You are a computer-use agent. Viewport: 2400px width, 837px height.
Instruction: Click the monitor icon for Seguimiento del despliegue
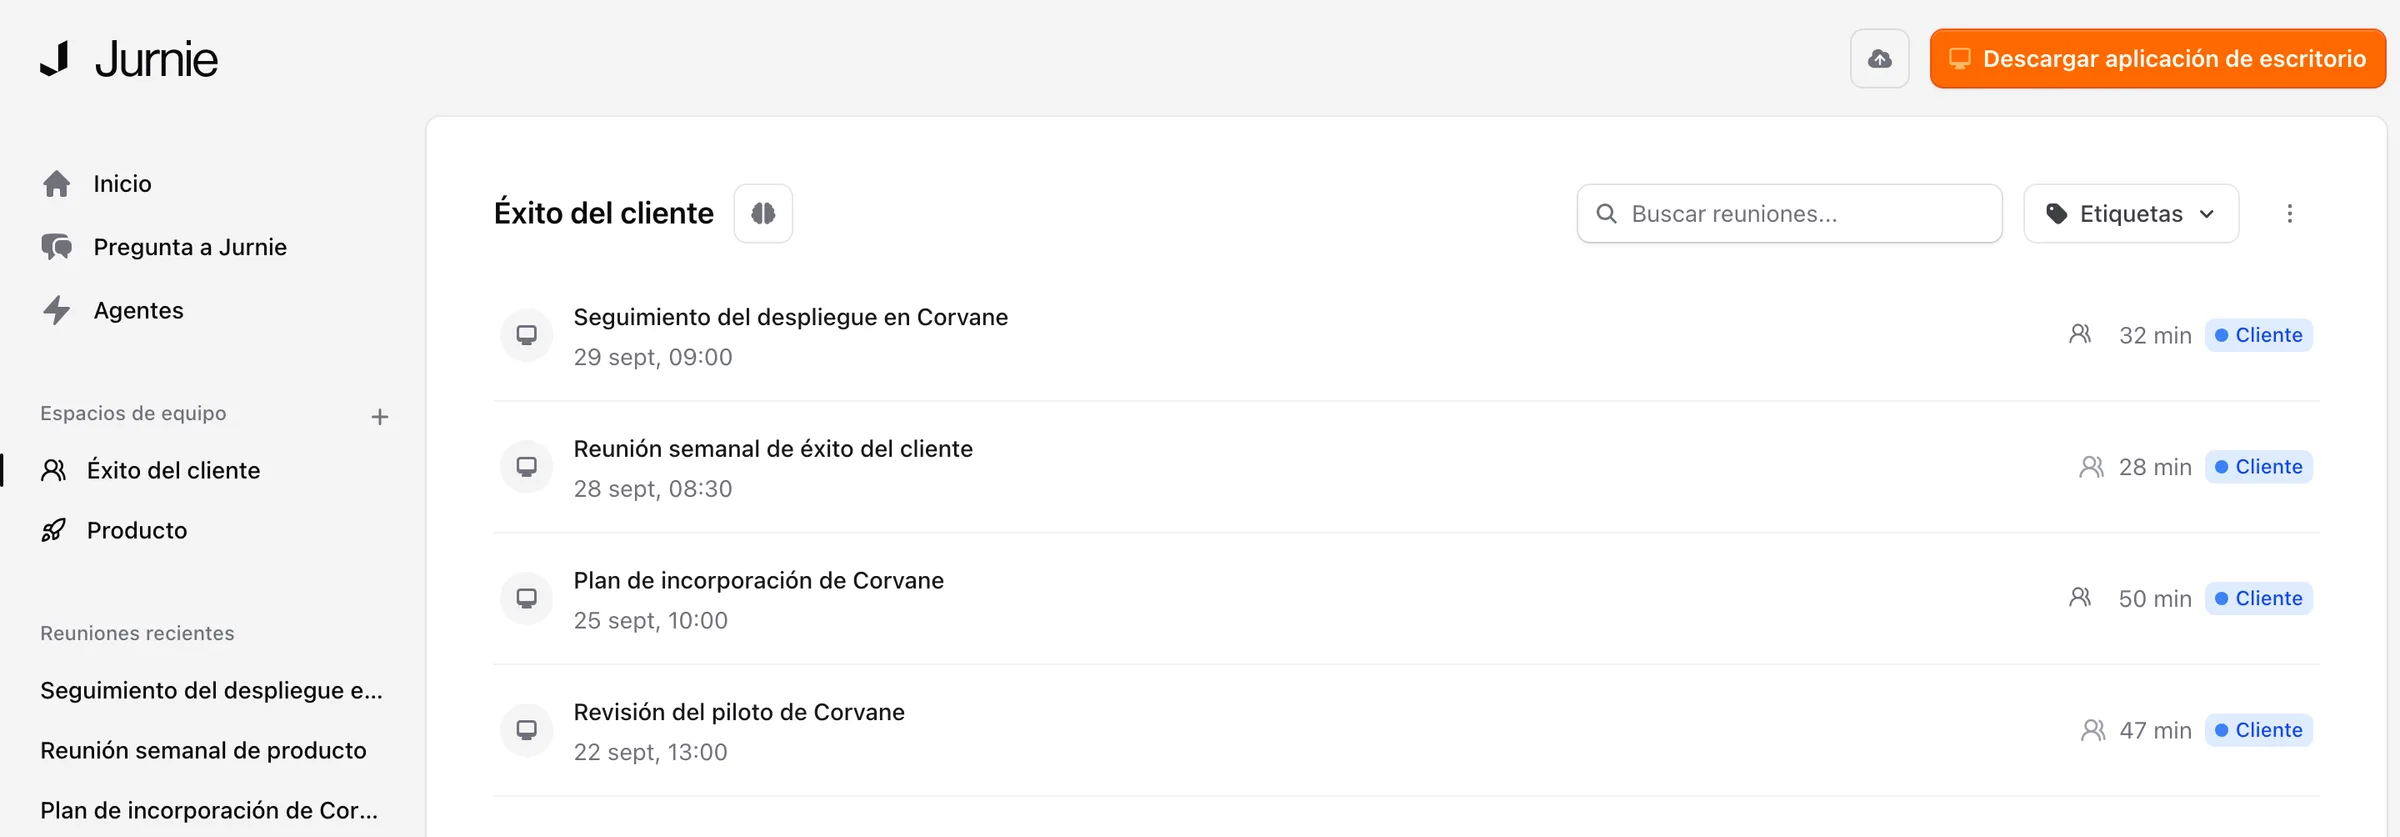coord(526,335)
